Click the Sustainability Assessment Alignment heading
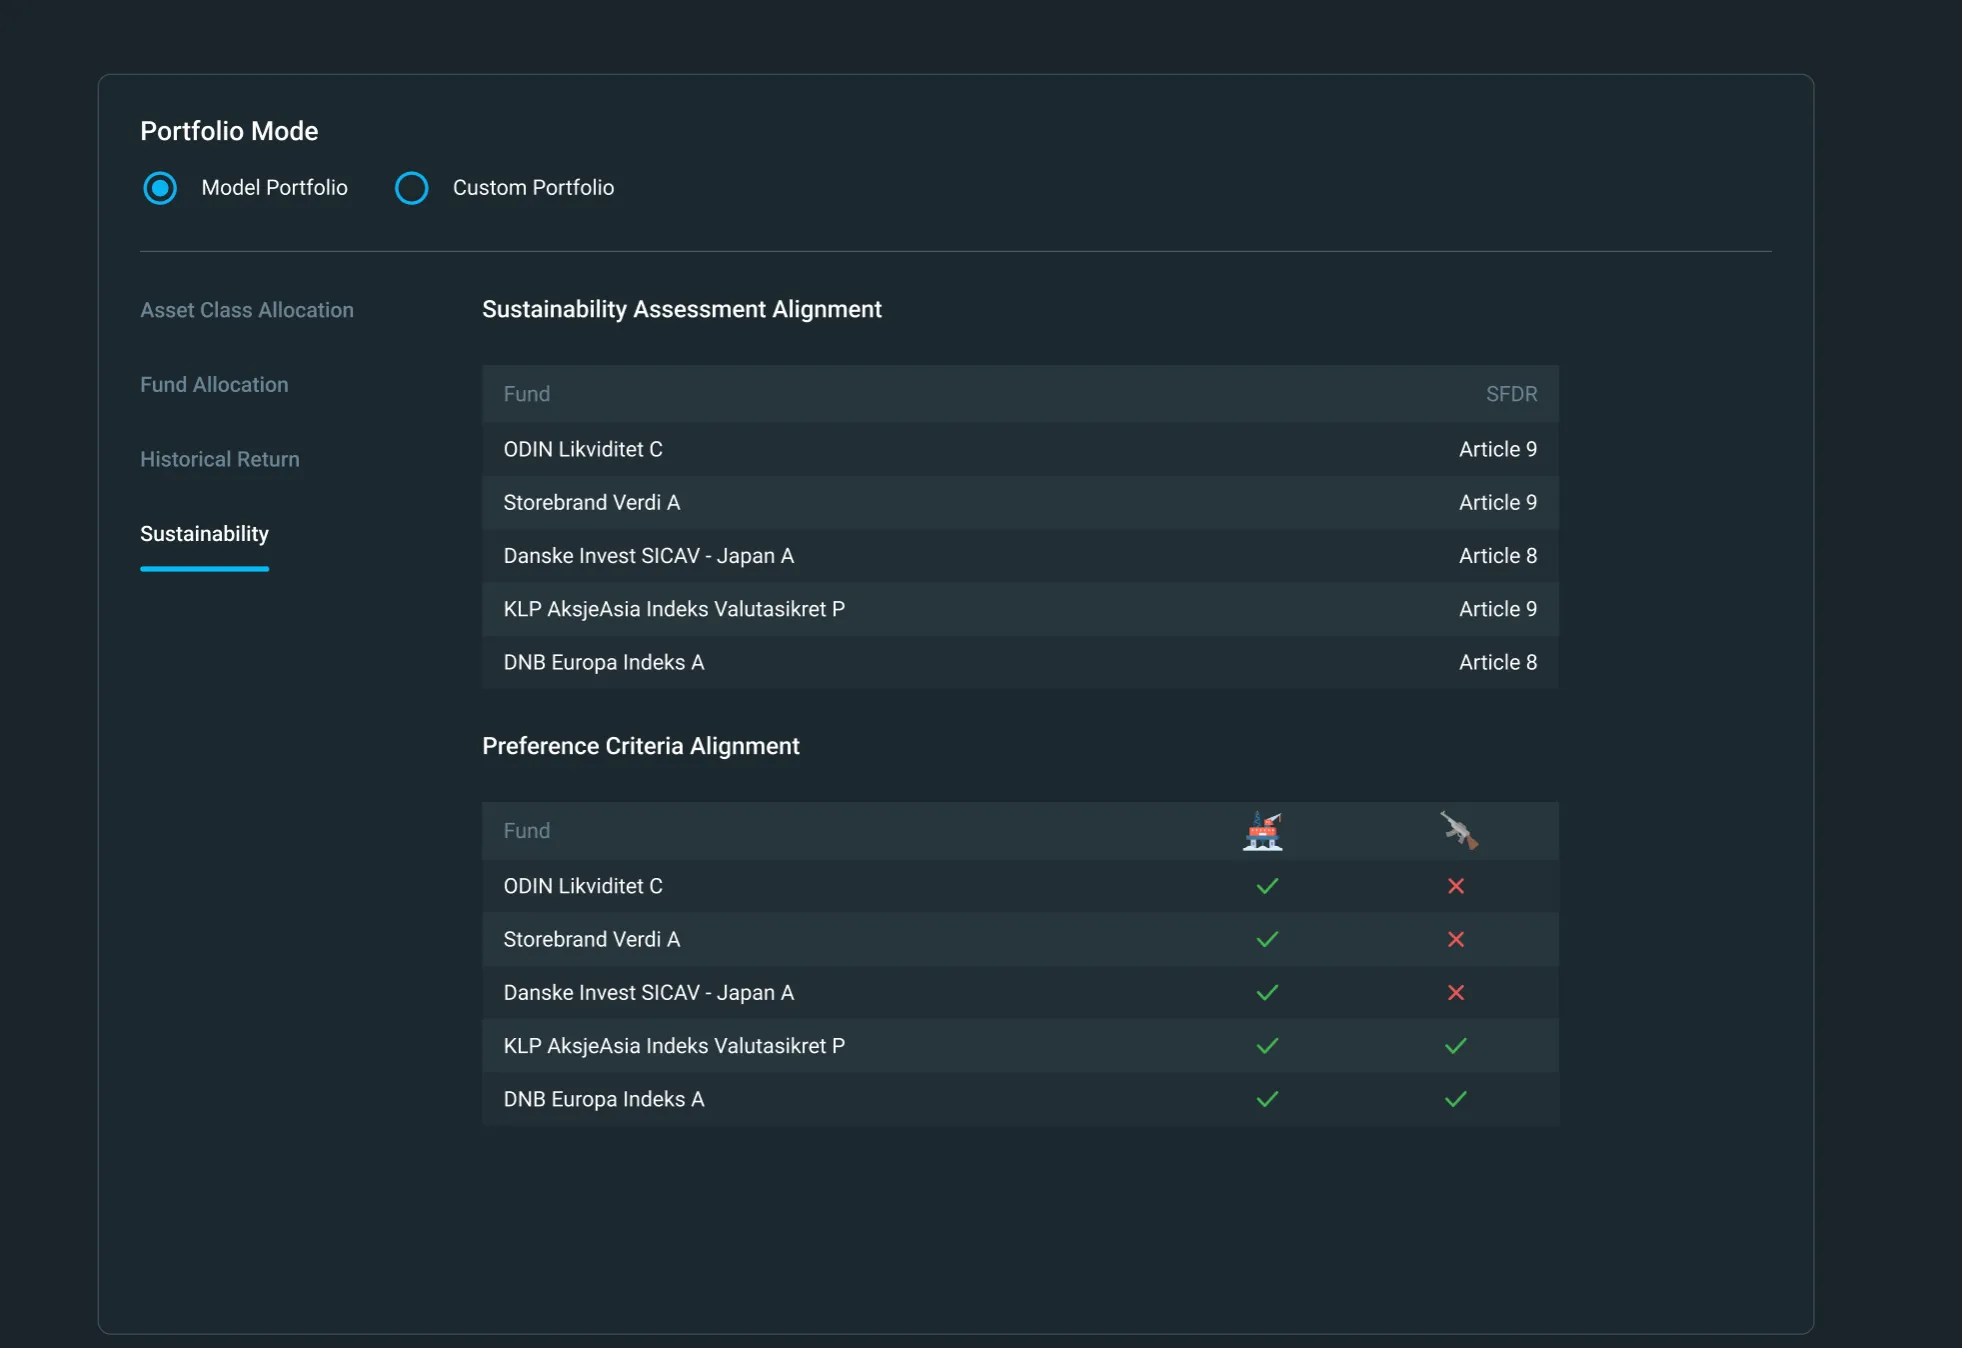The height and width of the screenshot is (1348, 1962). 682,310
